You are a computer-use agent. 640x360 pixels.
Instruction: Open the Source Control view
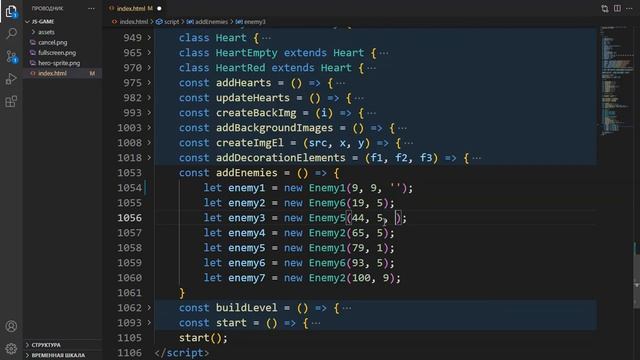pos(11,56)
